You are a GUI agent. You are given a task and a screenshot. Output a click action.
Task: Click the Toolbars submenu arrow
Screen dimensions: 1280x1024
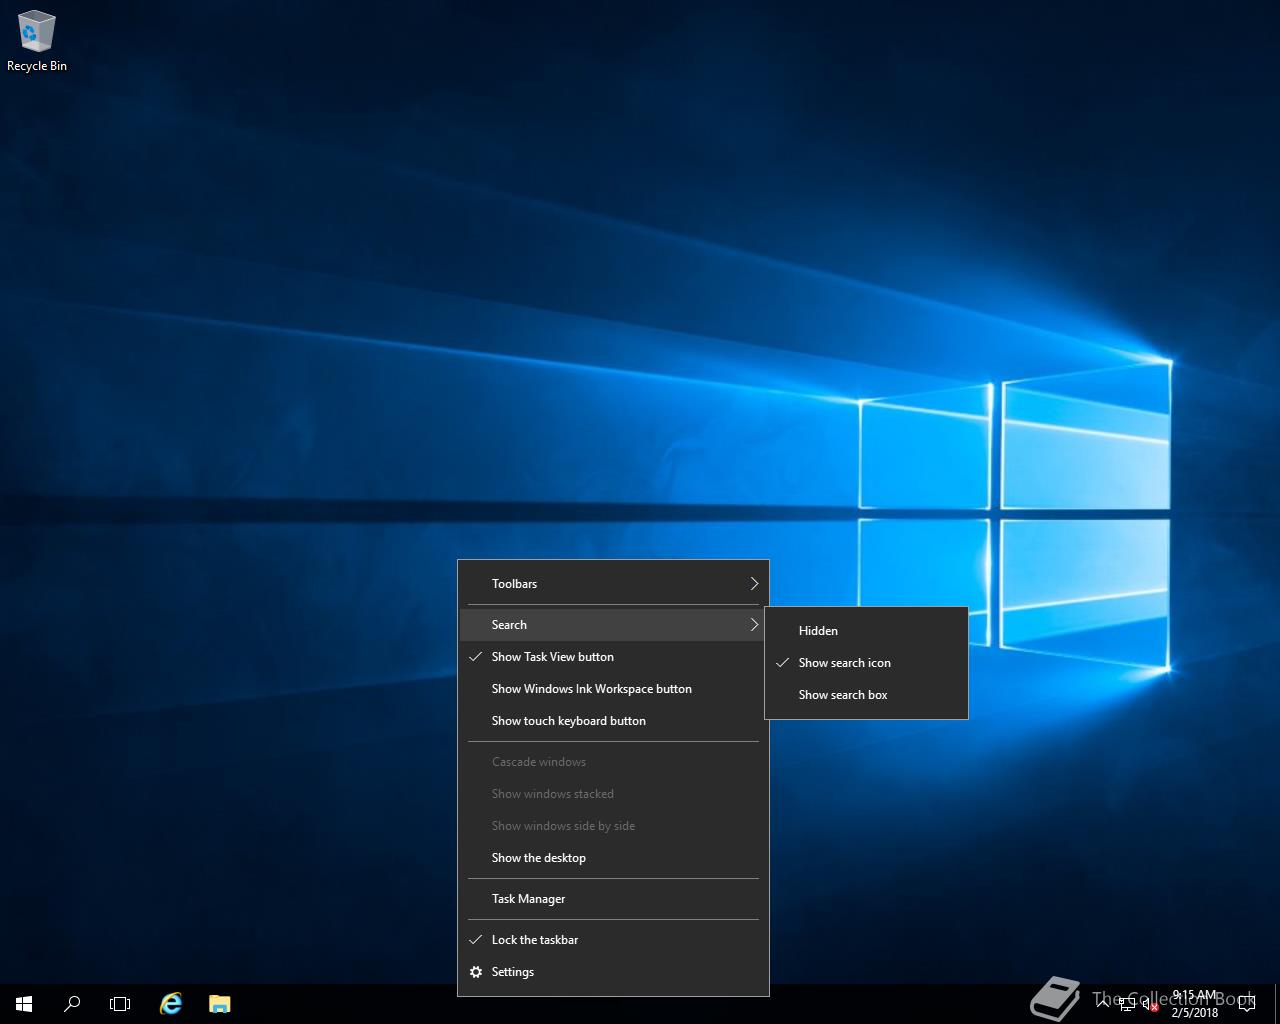tap(754, 584)
